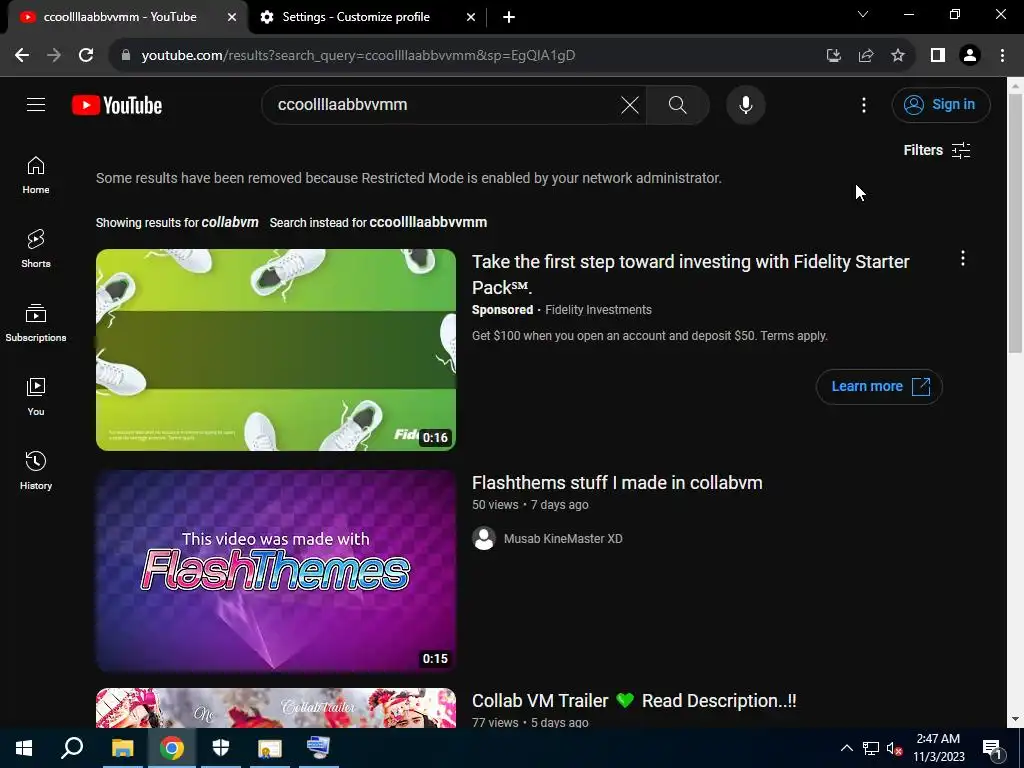This screenshot has width=1024, height=768.
Task: Open Flashthems stuff I made in collabvm
Action: pyautogui.click(x=617, y=483)
